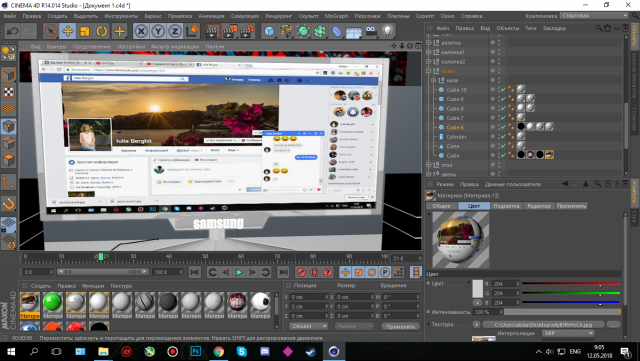Open the Объект coordinate mode dropdown
This screenshot has height=361, width=640.
(309, 326)
